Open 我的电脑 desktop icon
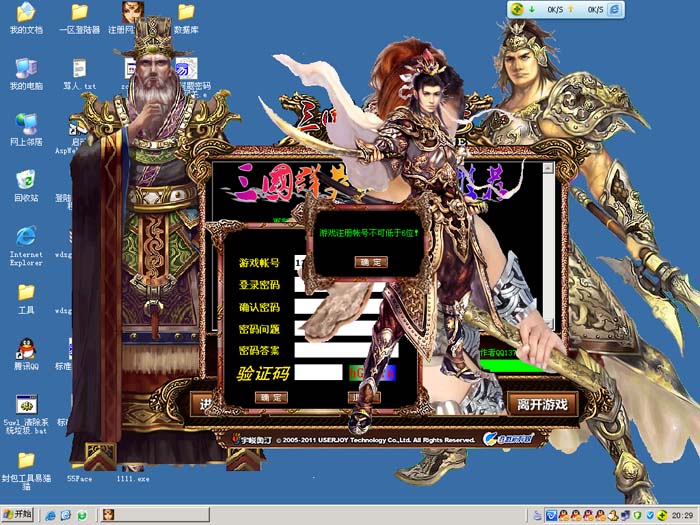Screen dimensions: 700x525 pos(25,70)
